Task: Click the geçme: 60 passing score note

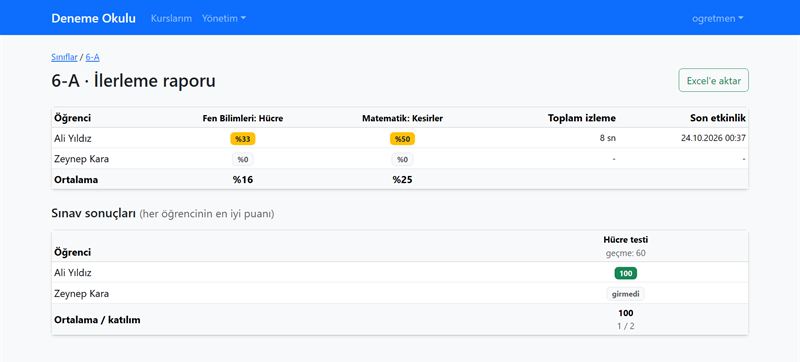Action: 626,253
